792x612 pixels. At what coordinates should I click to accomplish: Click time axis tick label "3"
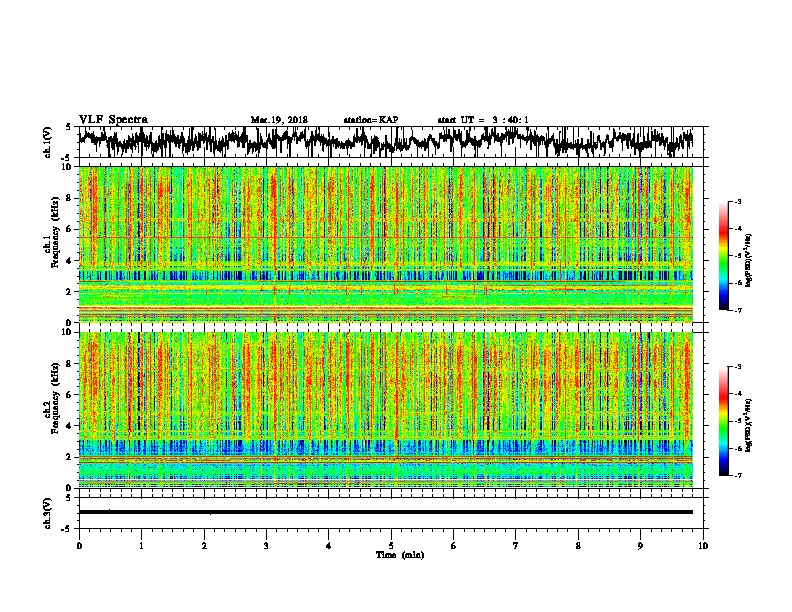[x=266, y=546]
